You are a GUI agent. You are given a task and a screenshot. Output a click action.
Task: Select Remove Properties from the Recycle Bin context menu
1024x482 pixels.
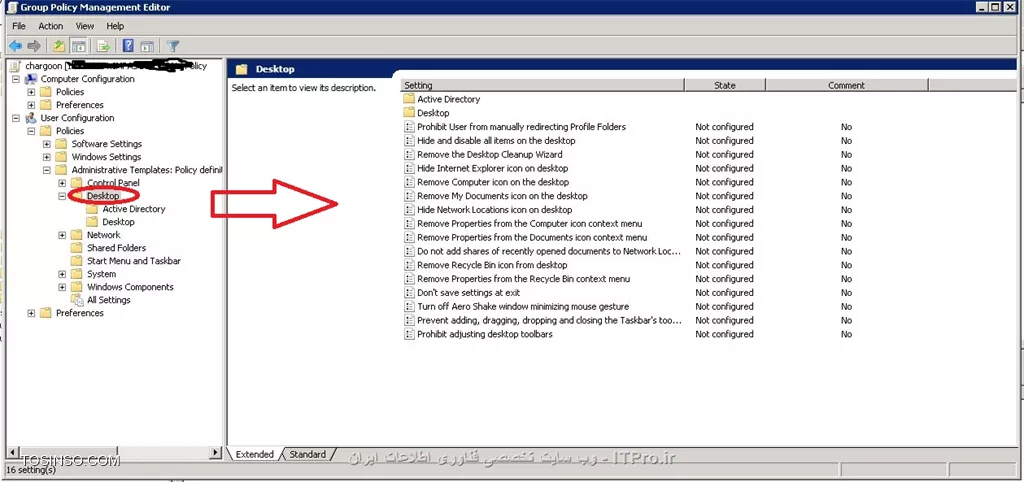click(x=524, y=279)
